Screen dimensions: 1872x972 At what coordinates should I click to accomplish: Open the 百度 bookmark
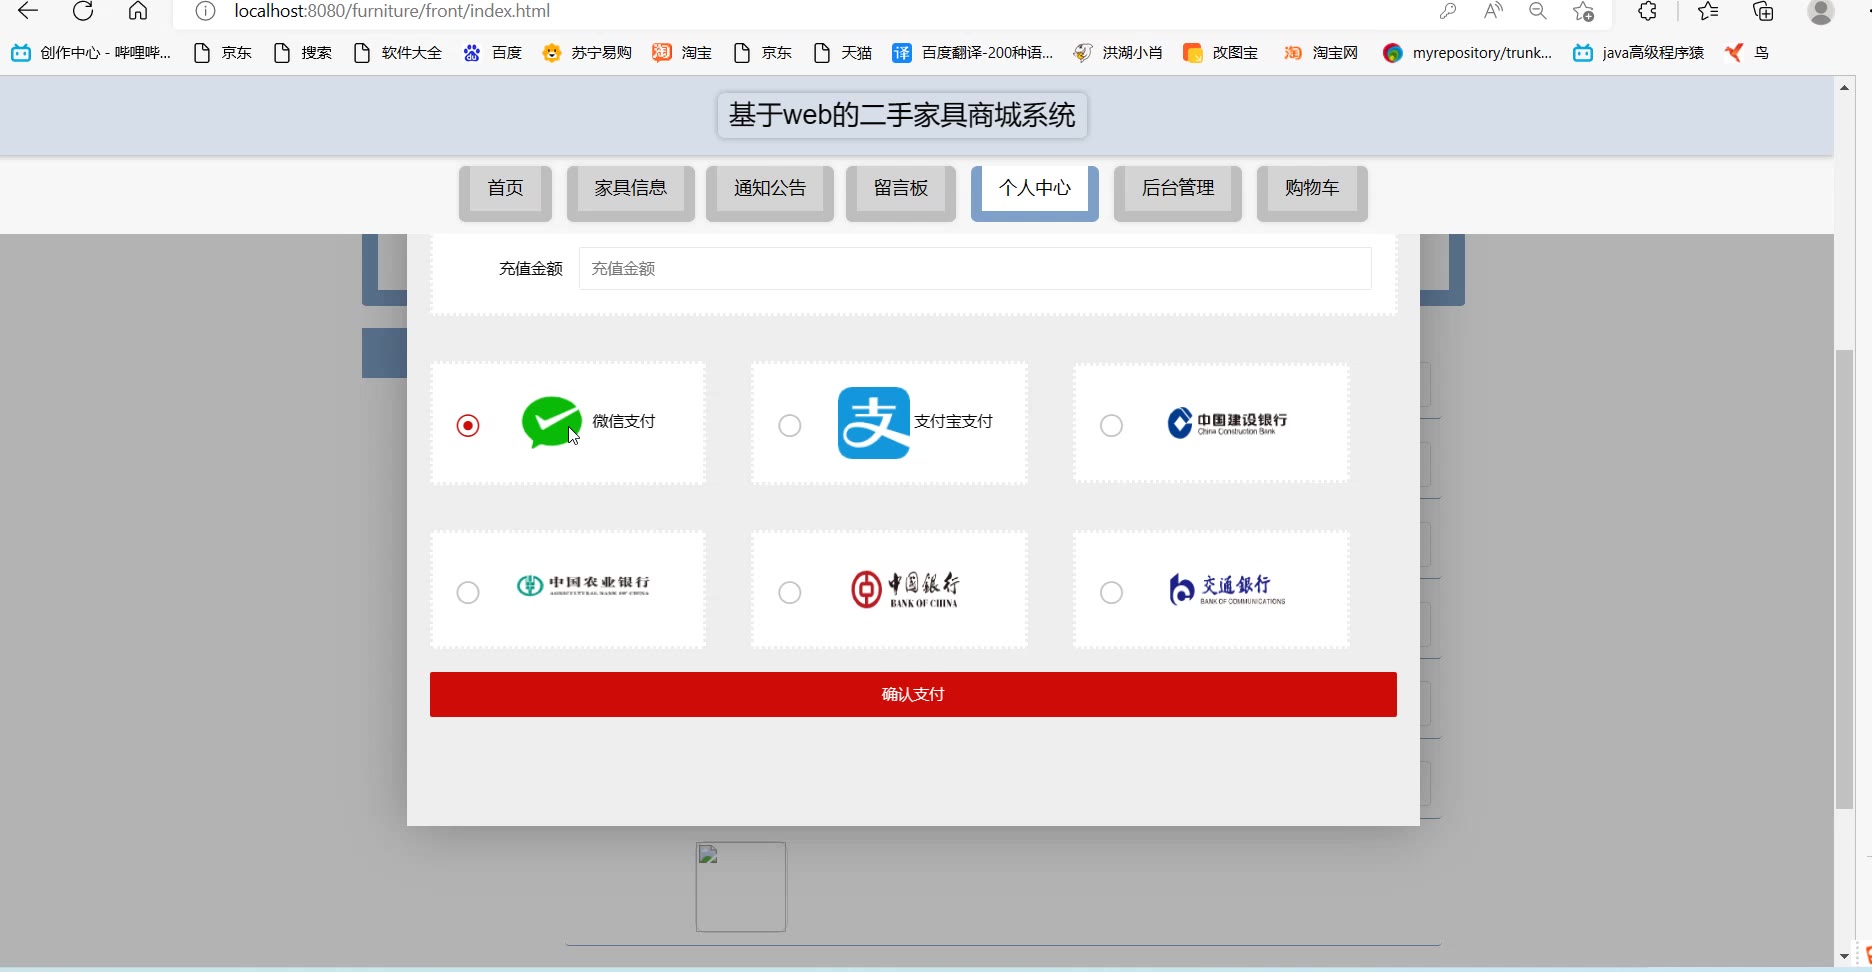pyautogui.click(x=493, y=53)
